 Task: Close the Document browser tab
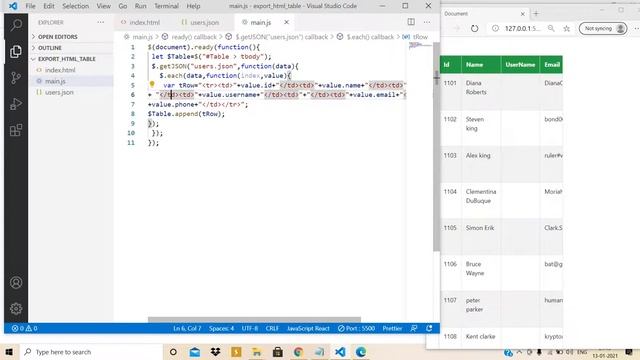tap(523, 14)
